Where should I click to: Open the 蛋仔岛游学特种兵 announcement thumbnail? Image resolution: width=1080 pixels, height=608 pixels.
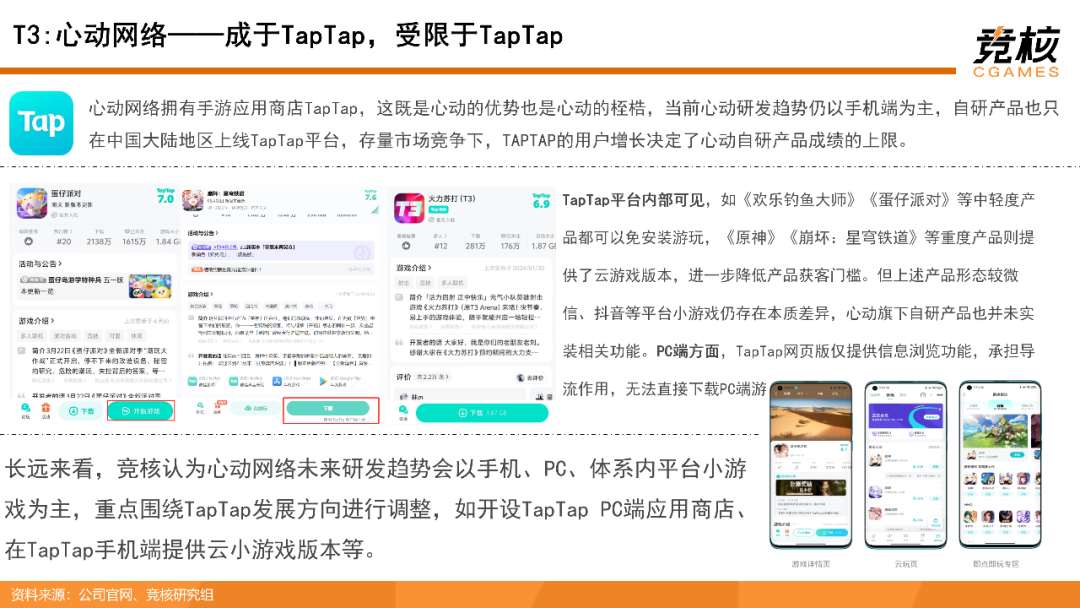[149, 285]
